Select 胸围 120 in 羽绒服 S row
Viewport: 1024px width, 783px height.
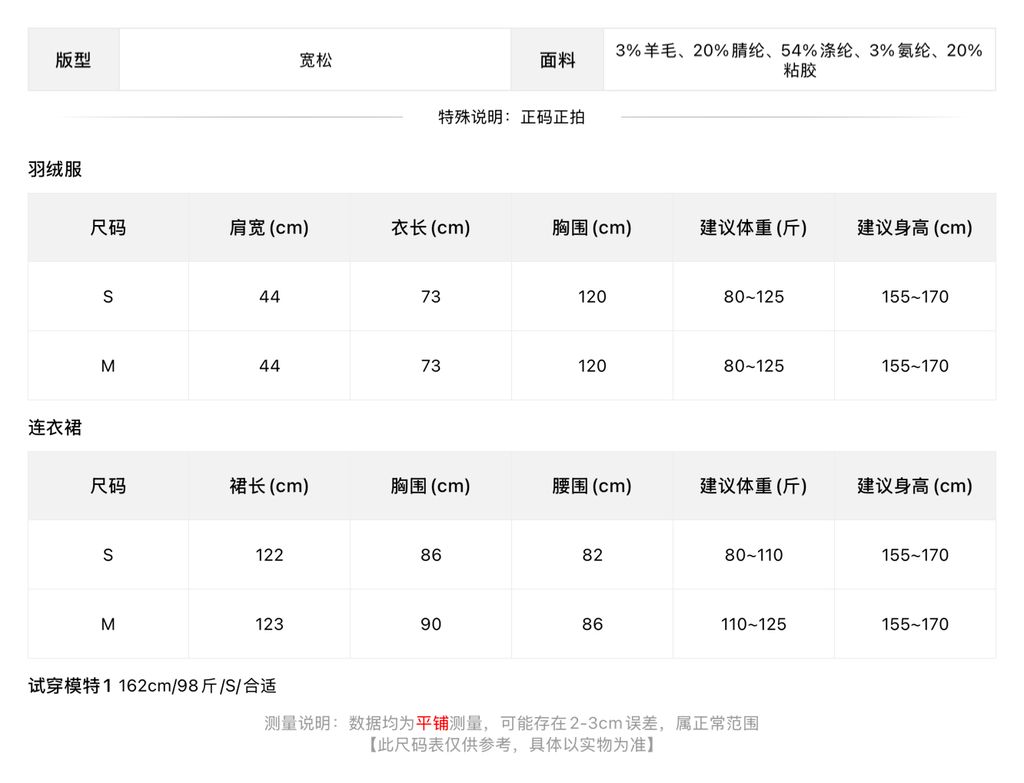coord(592,297)
